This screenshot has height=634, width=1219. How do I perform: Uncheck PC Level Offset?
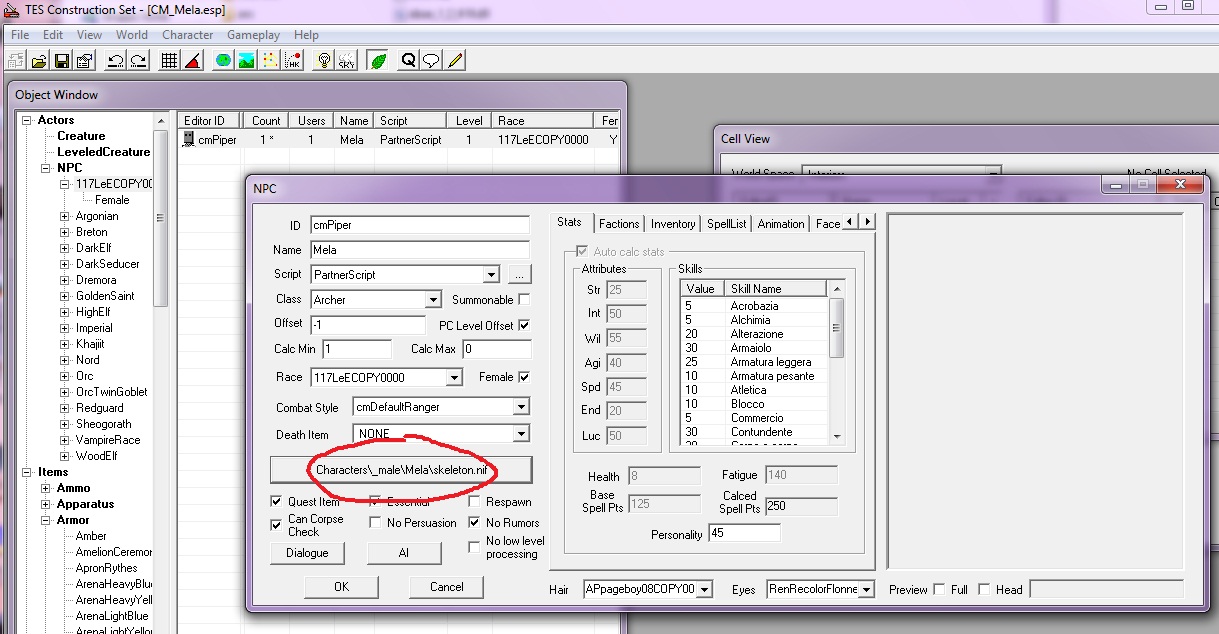tap(524, 325)
